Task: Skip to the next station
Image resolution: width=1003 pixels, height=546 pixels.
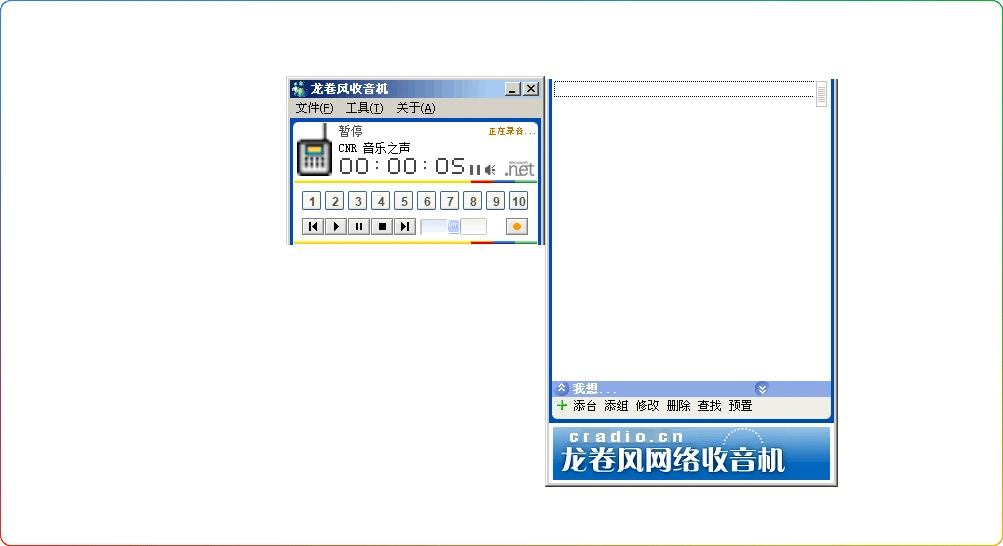Action: point(405,227)
